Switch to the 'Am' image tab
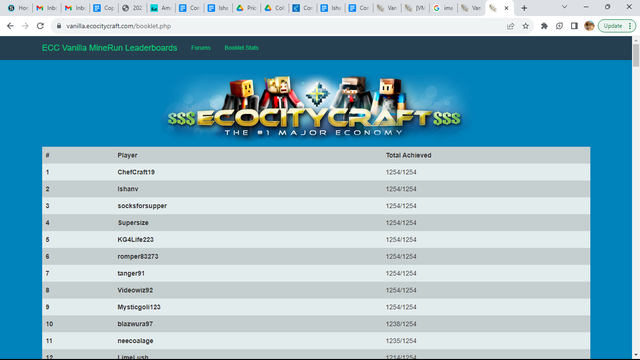This screenshot has width=640, height=360. [161, 8]
